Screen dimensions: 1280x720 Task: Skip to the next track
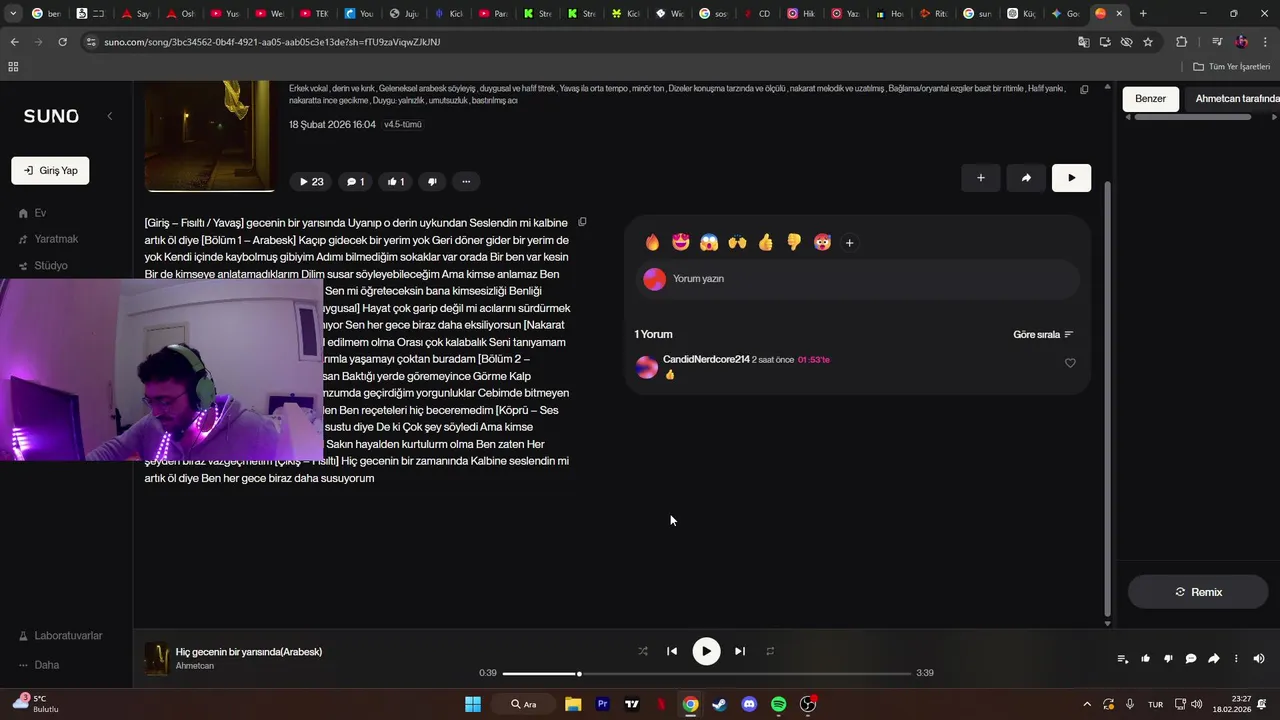pos(740,651)
